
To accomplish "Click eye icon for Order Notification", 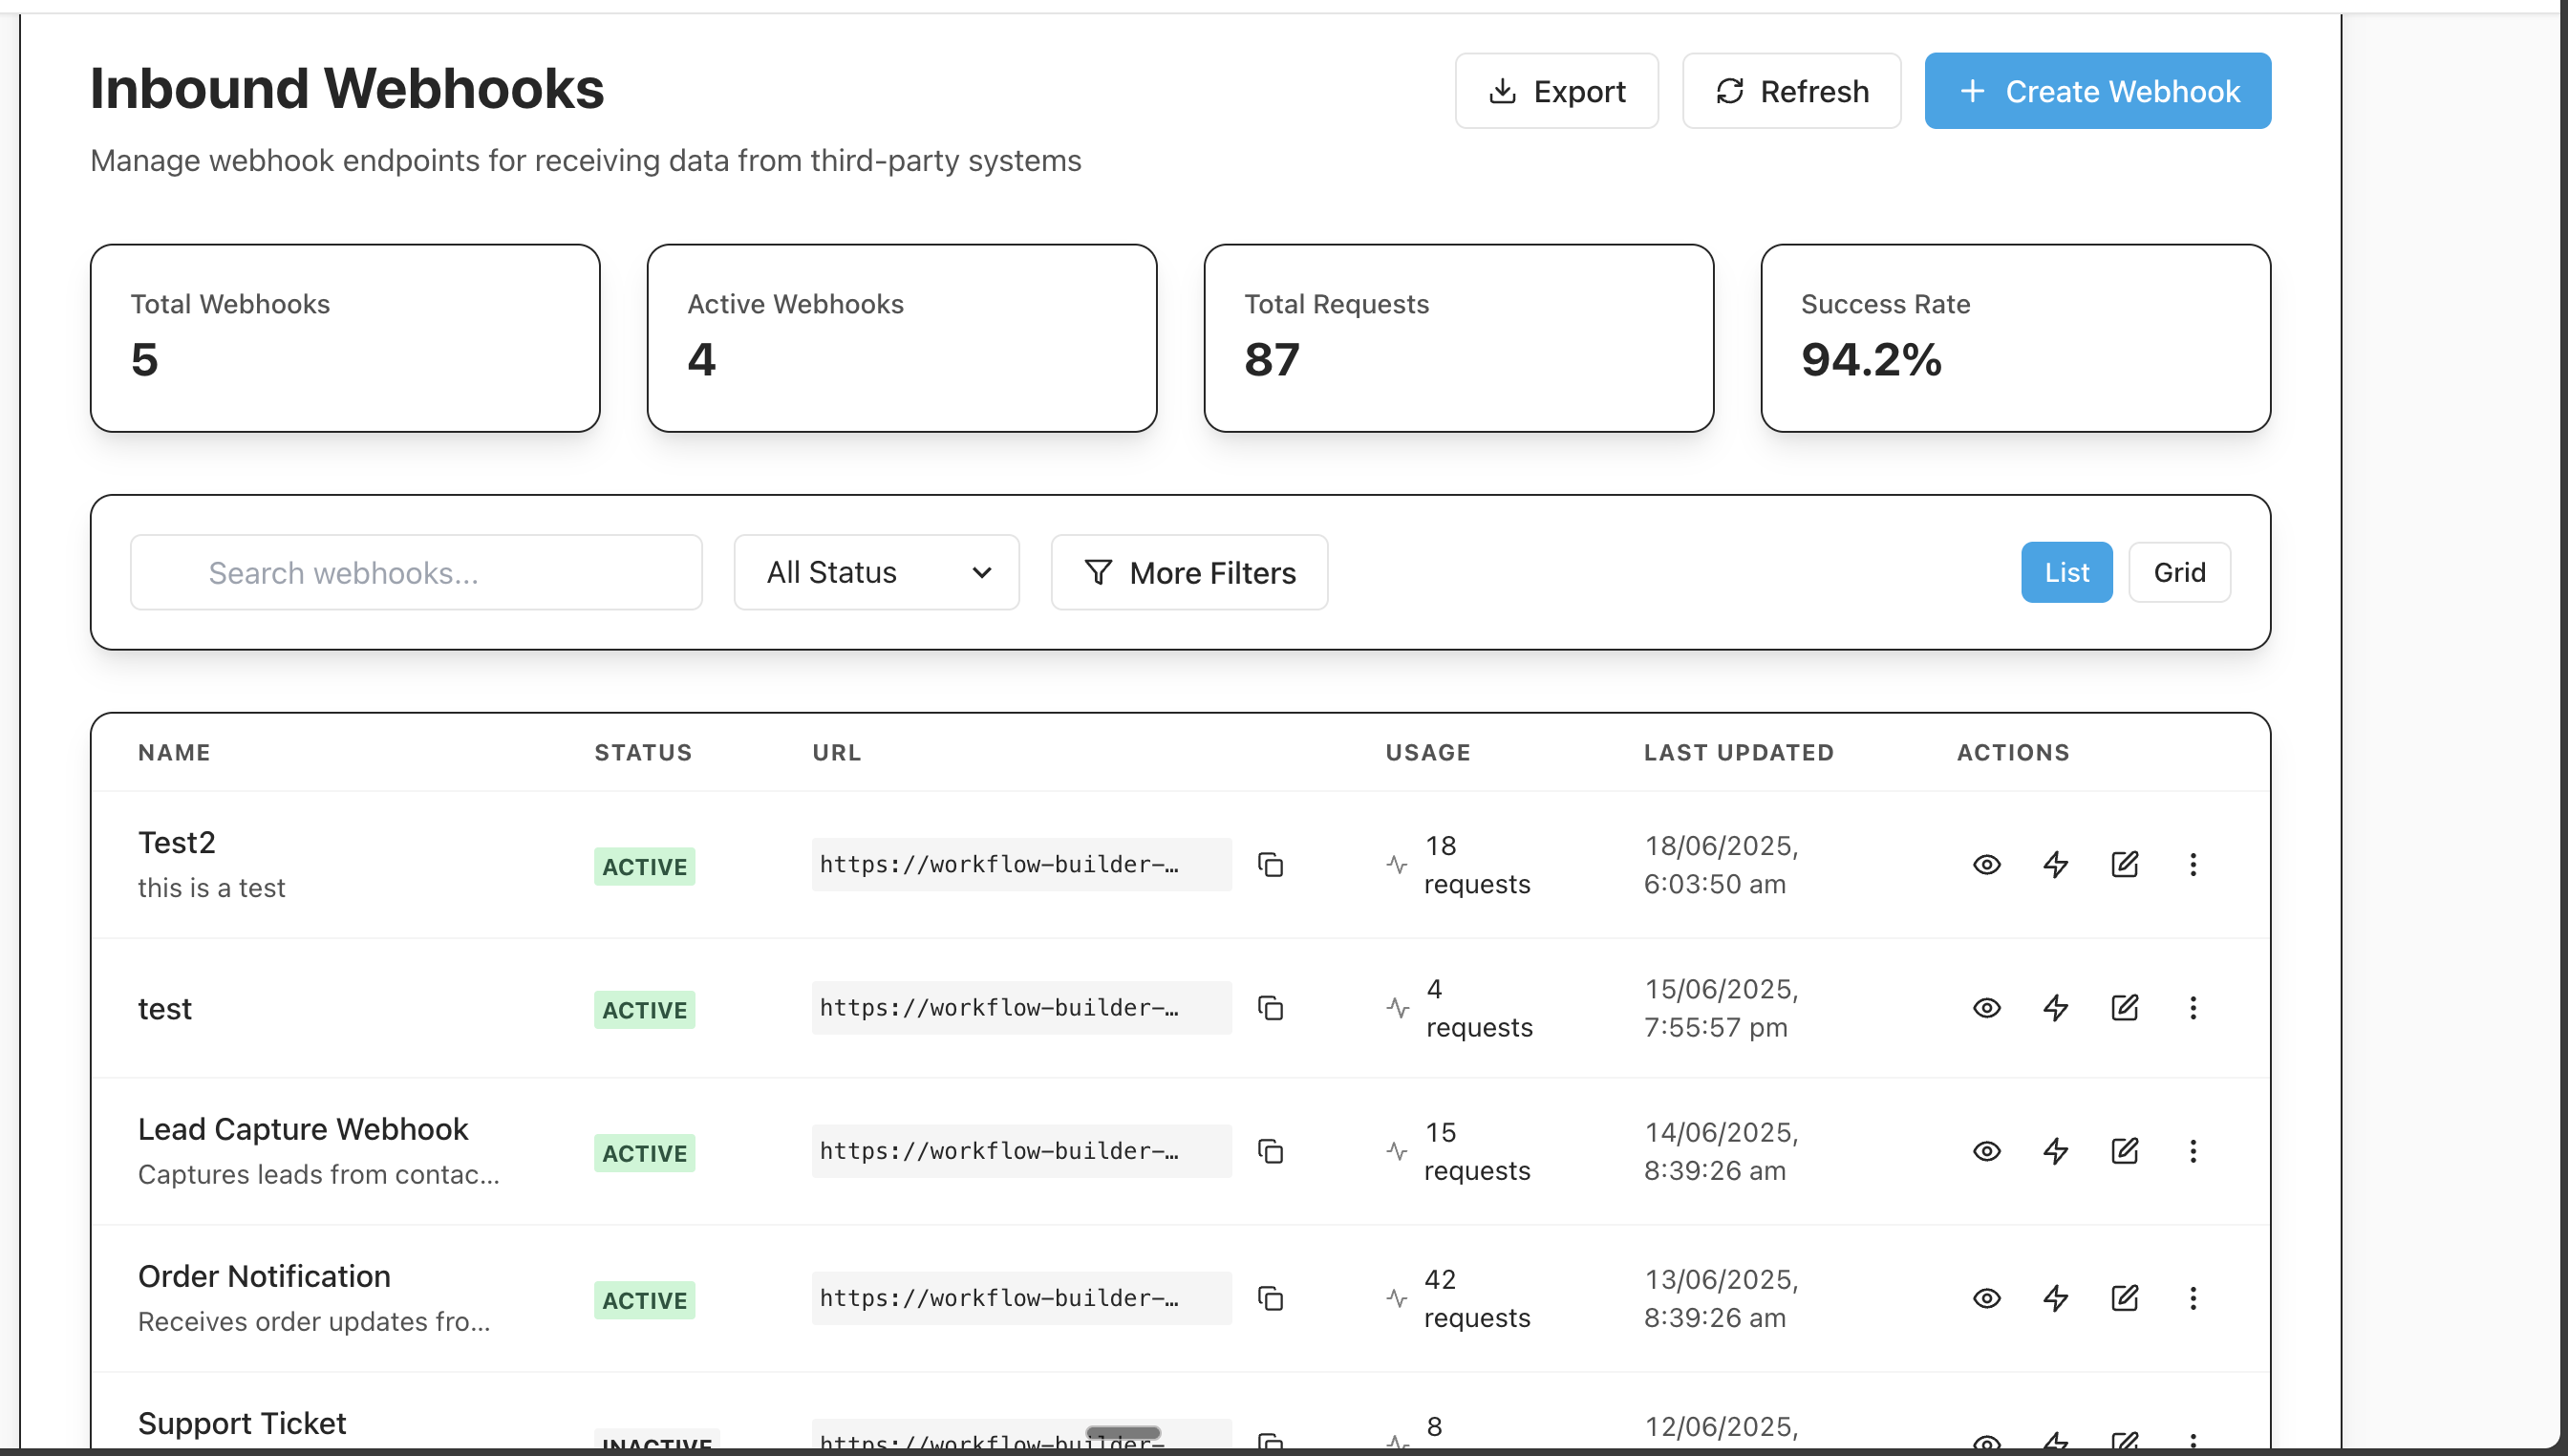I will point(1986,1298).
